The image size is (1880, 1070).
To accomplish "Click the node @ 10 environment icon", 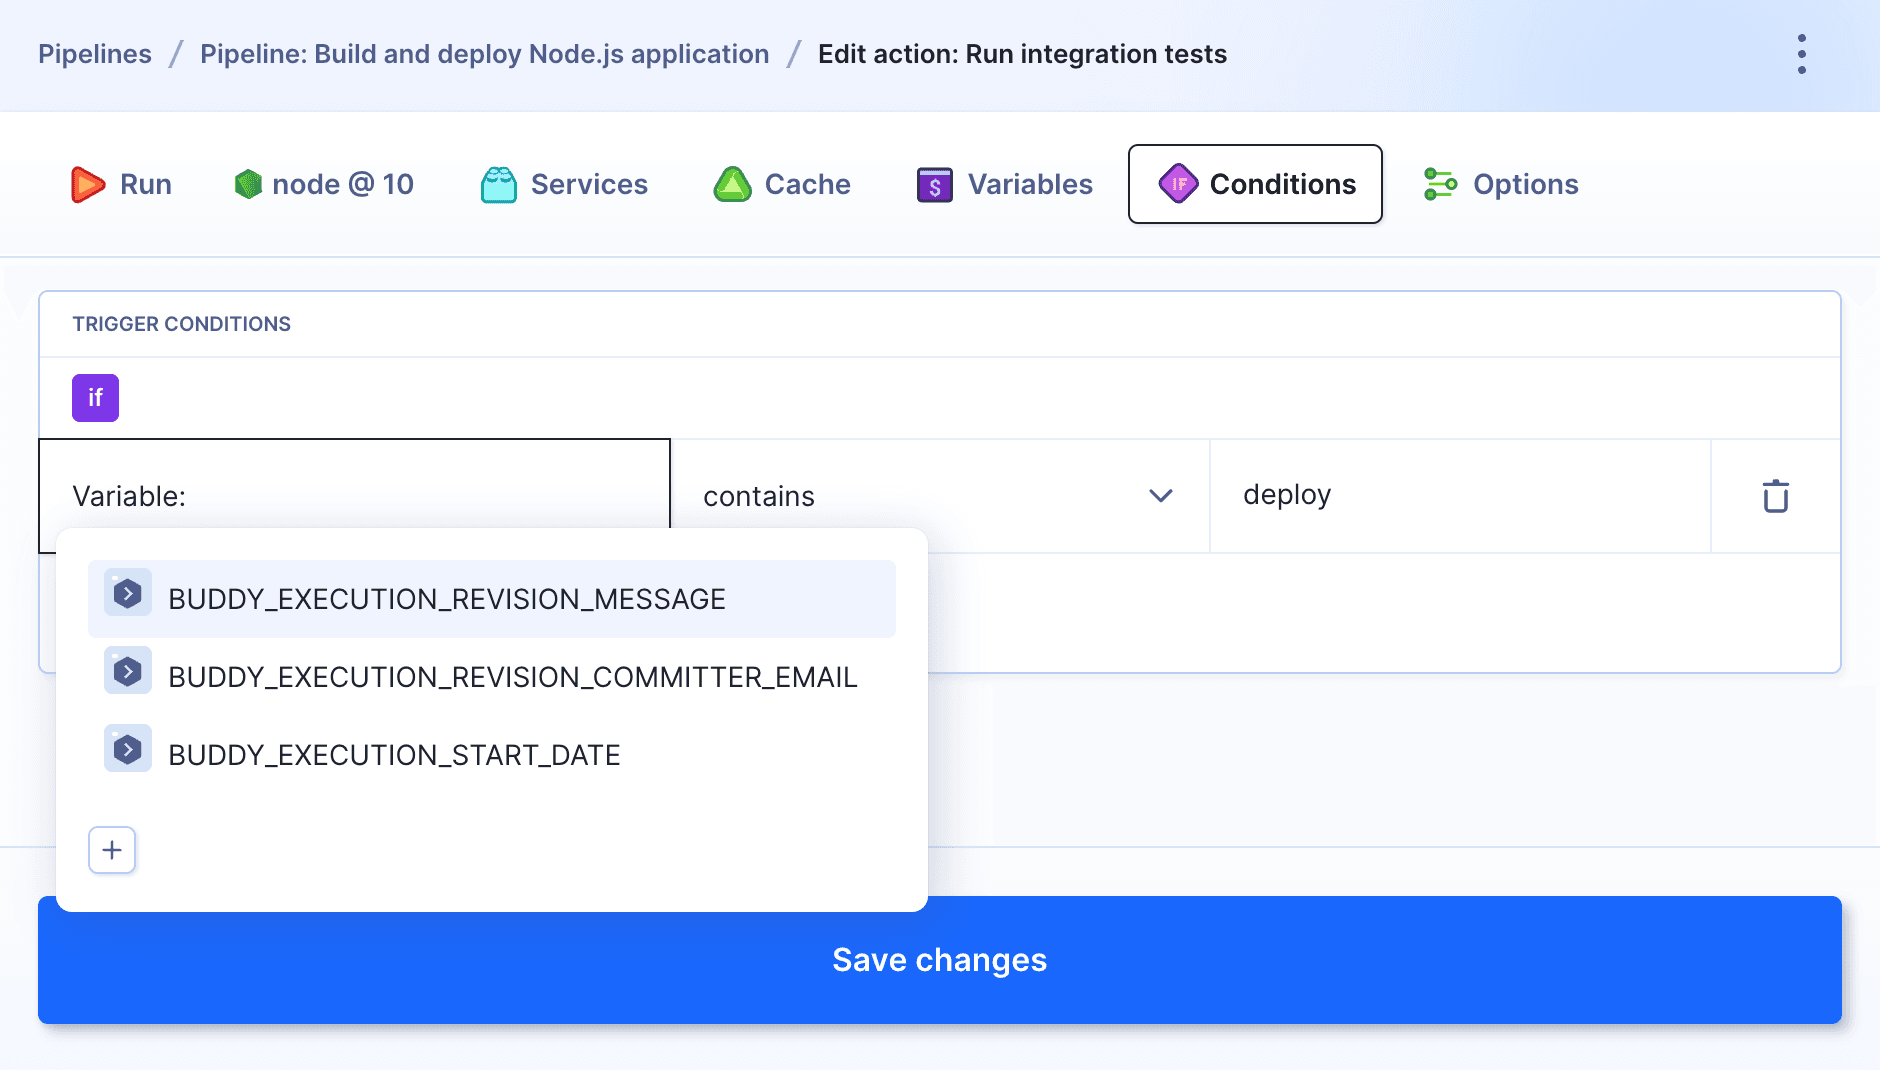I will point(249,184).
